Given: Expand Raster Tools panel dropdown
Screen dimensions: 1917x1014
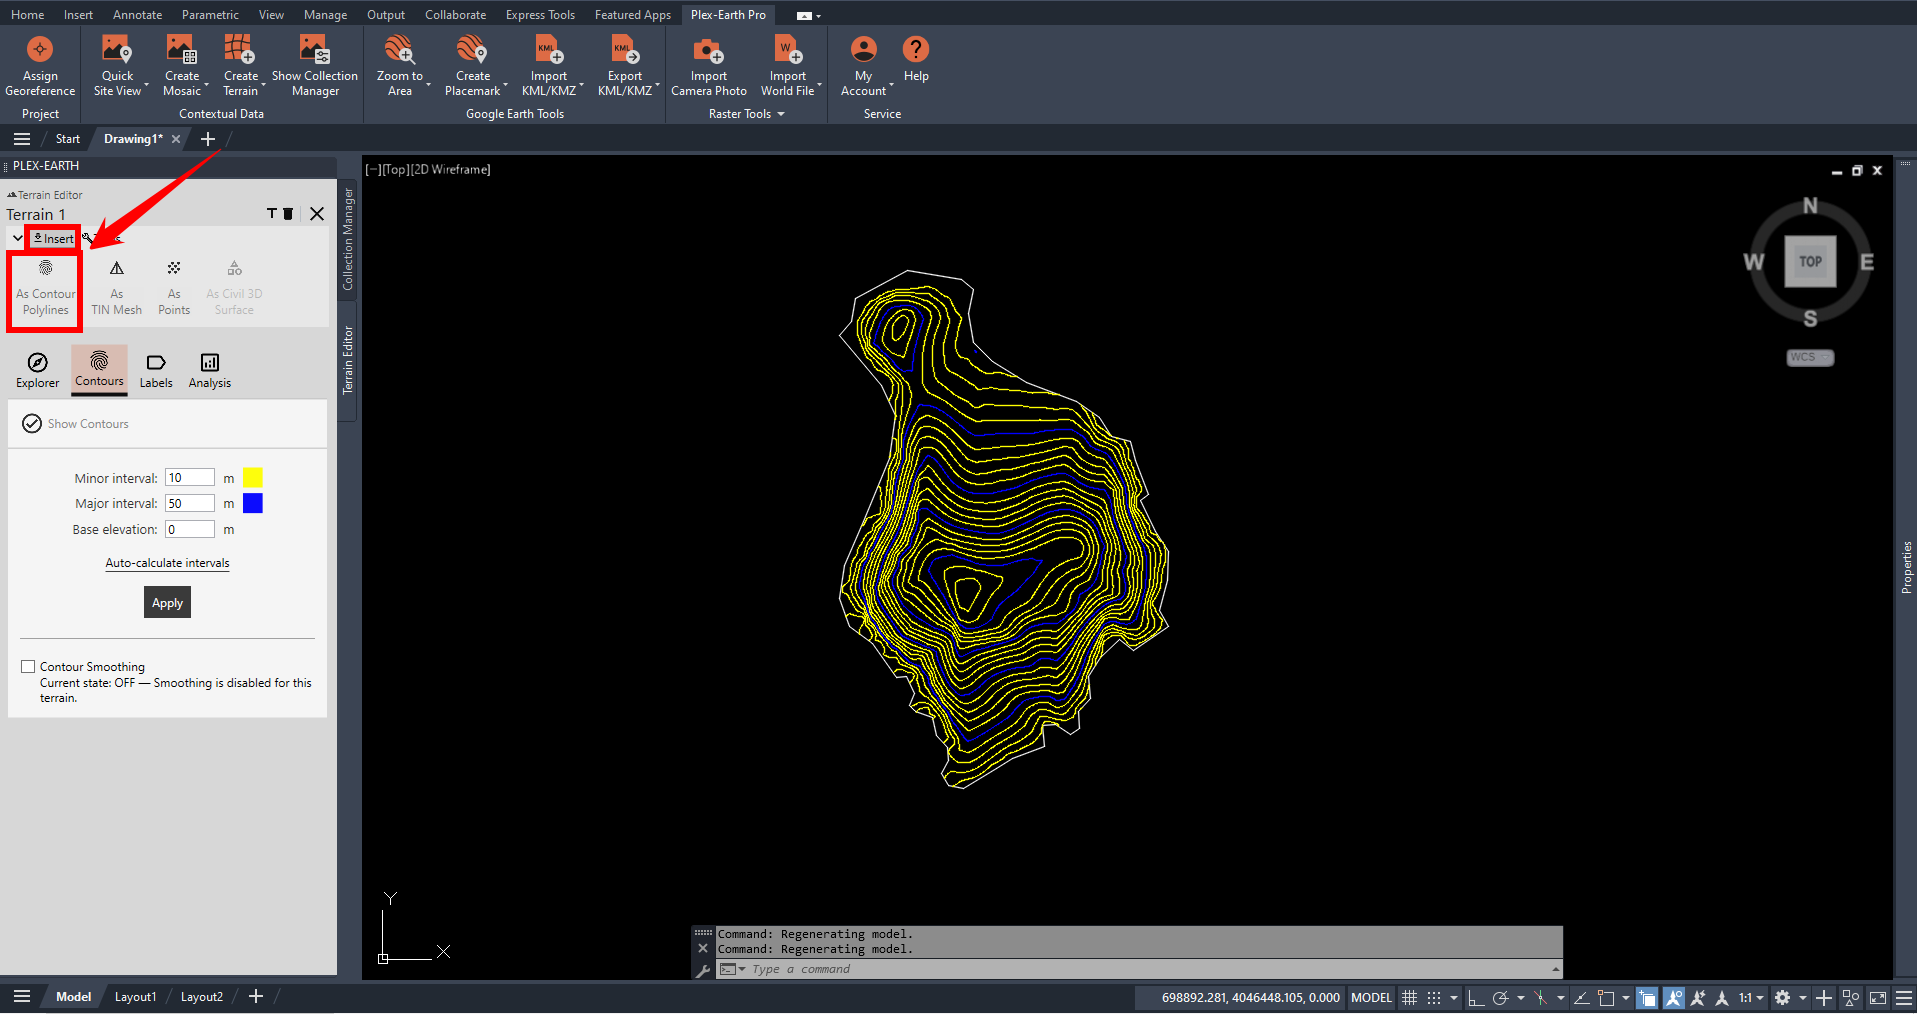Looking at the screenshot, I should (781, 114).
